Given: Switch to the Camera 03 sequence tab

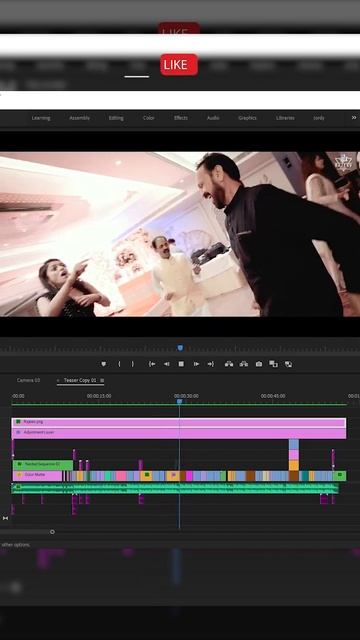Looking at the screenshot, I should click(x=28, y=380).
